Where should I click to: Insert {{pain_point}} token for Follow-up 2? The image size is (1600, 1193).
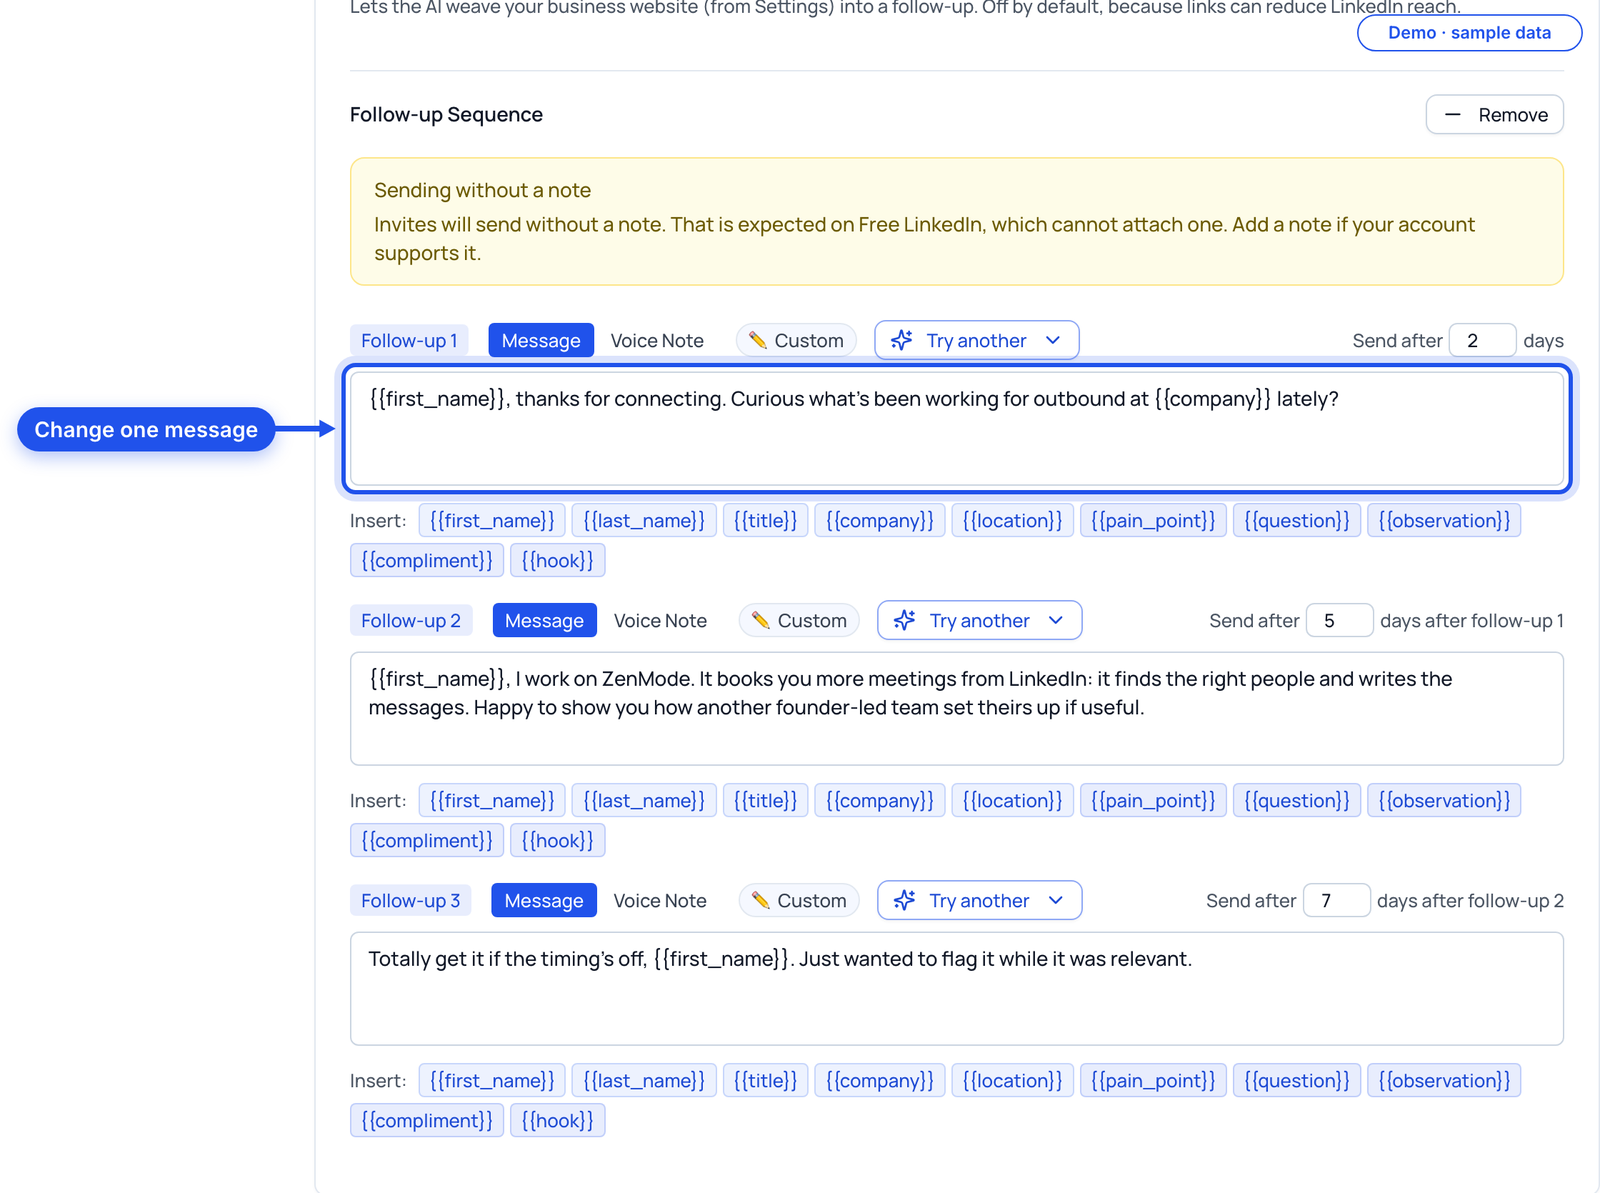[x=1153, y=800]
